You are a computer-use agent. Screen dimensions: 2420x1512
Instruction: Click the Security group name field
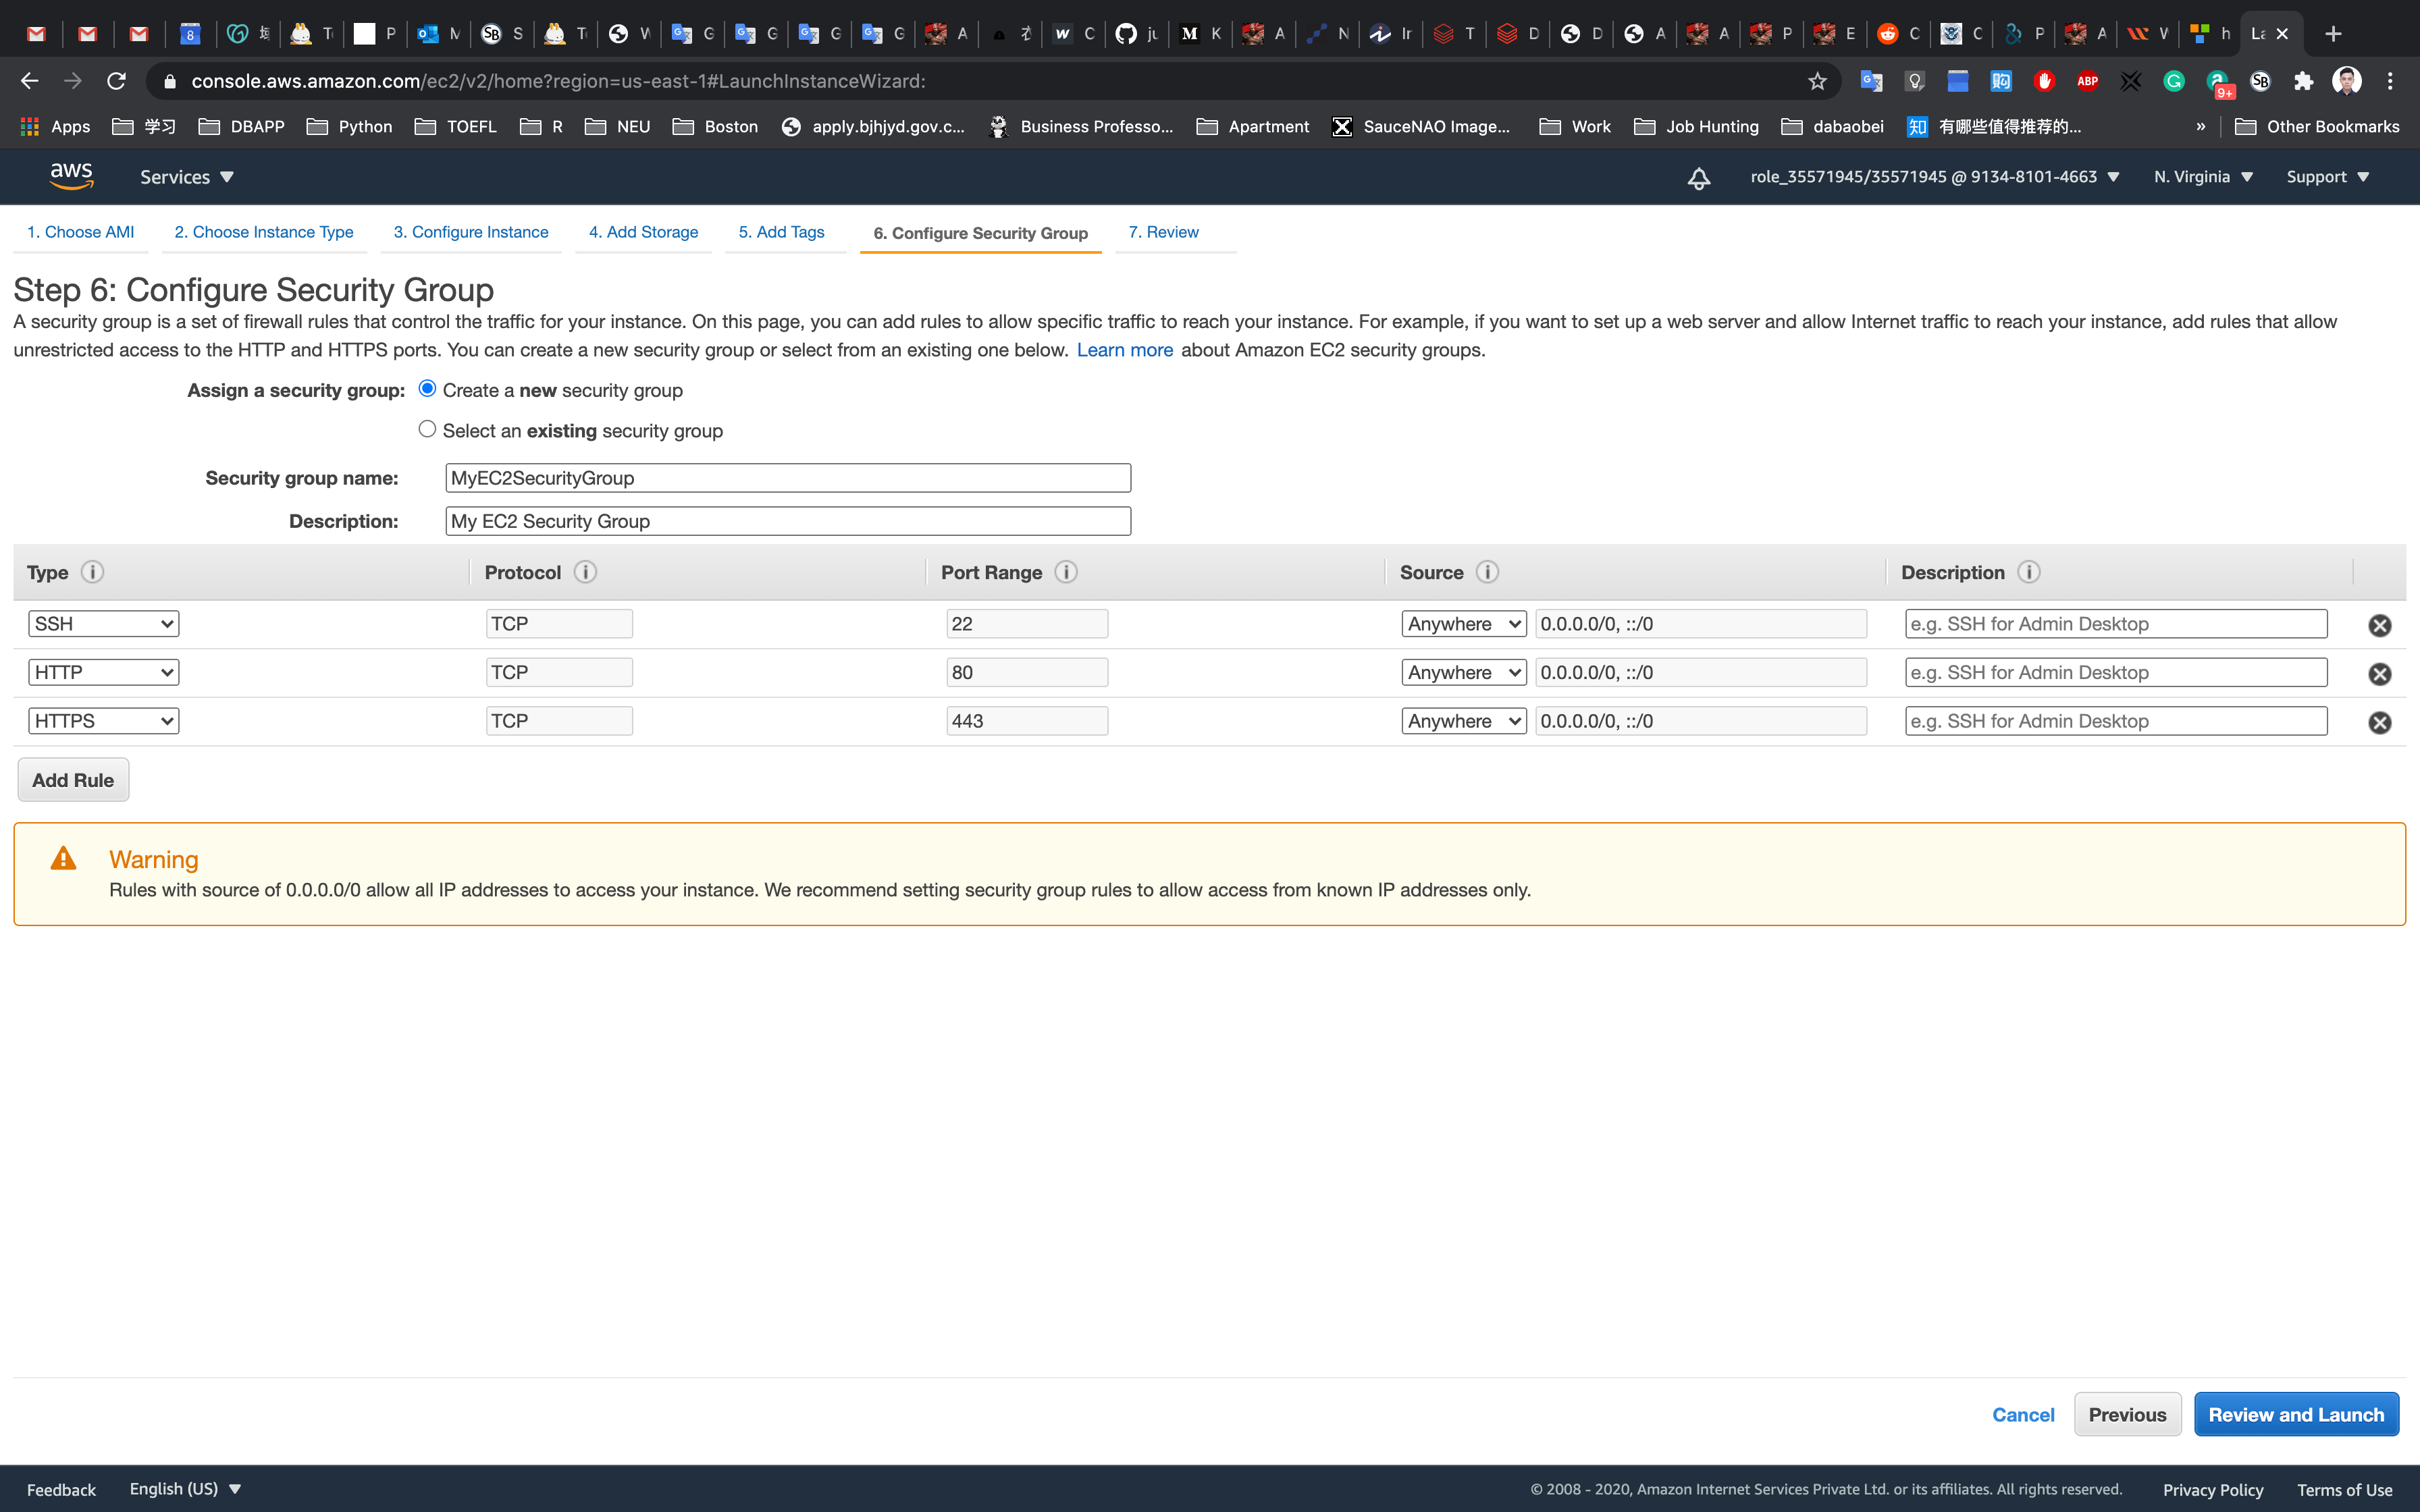[x=787, y=478]
